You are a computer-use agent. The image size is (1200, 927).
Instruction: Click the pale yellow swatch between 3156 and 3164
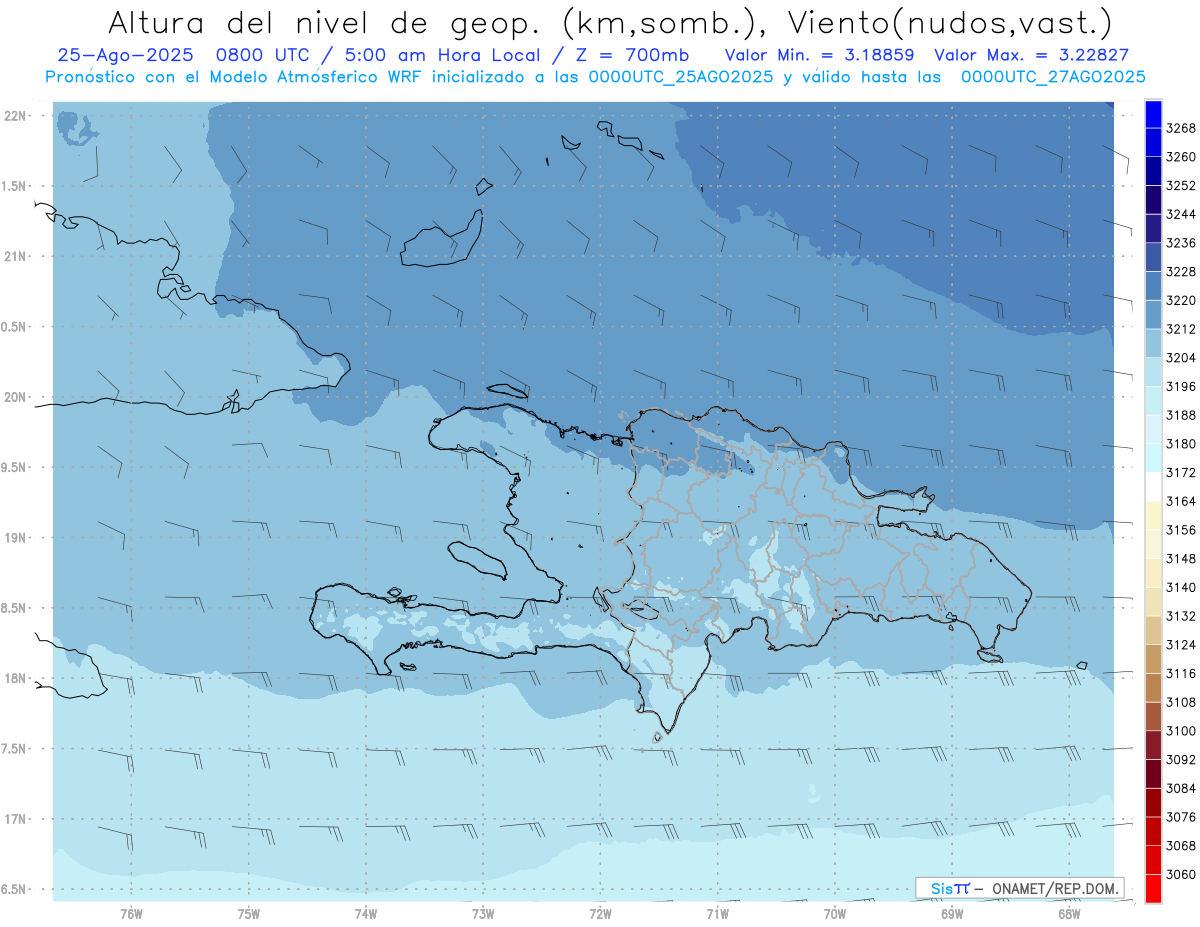(1152, 515)
